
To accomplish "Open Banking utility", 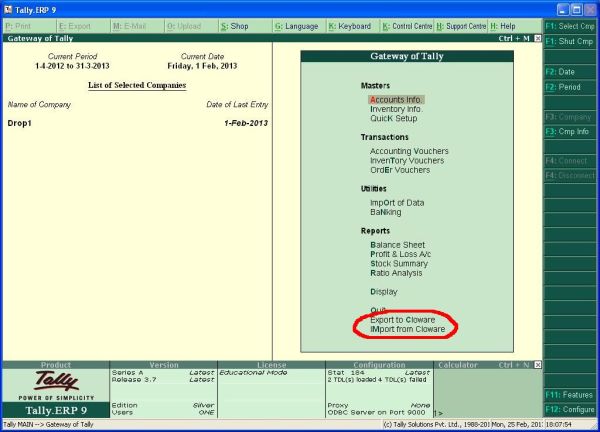I will (385, 212).
